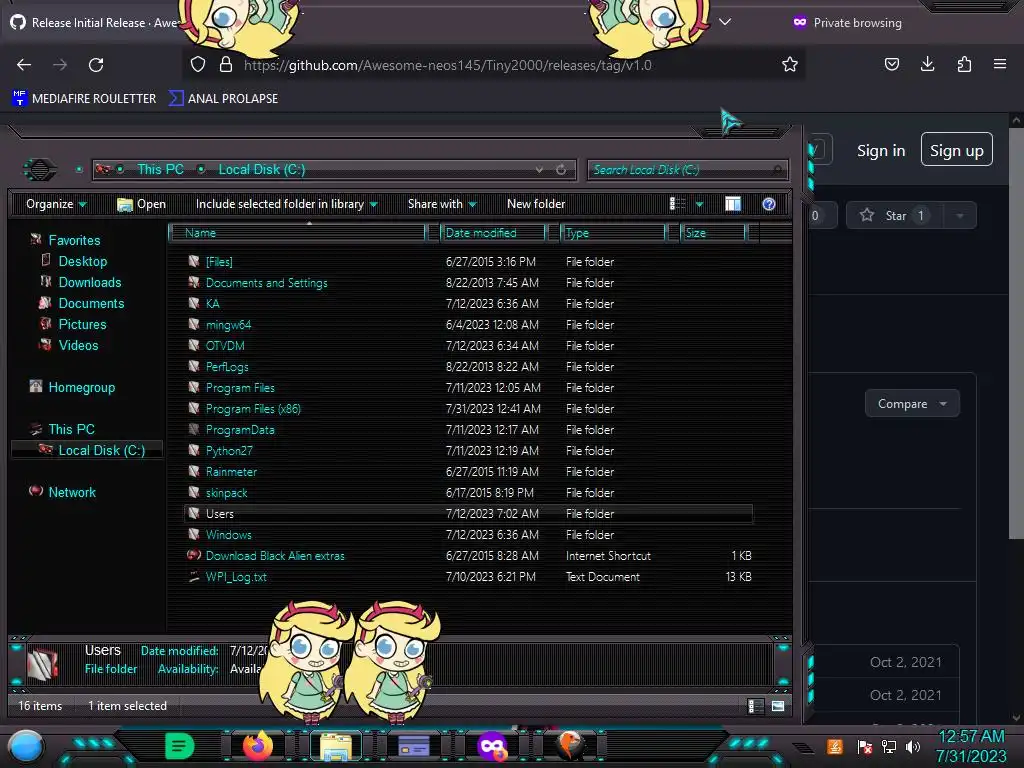The height and width of the screenshot is (768, 1024).
Task: Create a New folder
Action: coord(536,204)
